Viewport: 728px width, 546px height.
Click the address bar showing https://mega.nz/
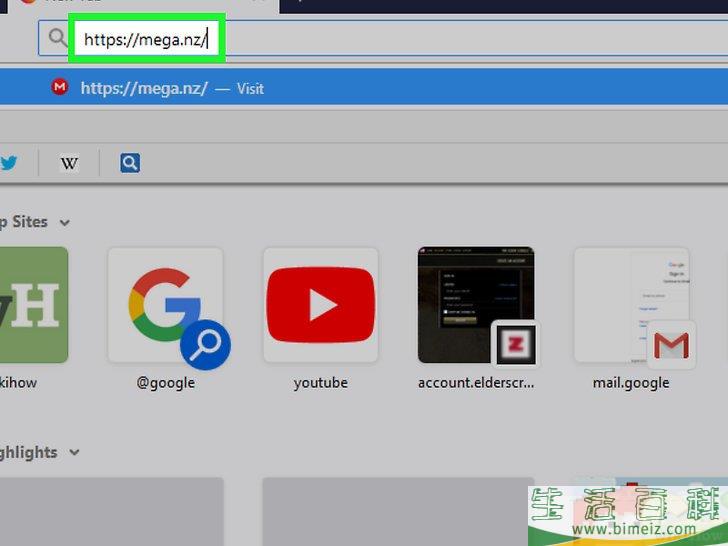coord(383,39)
